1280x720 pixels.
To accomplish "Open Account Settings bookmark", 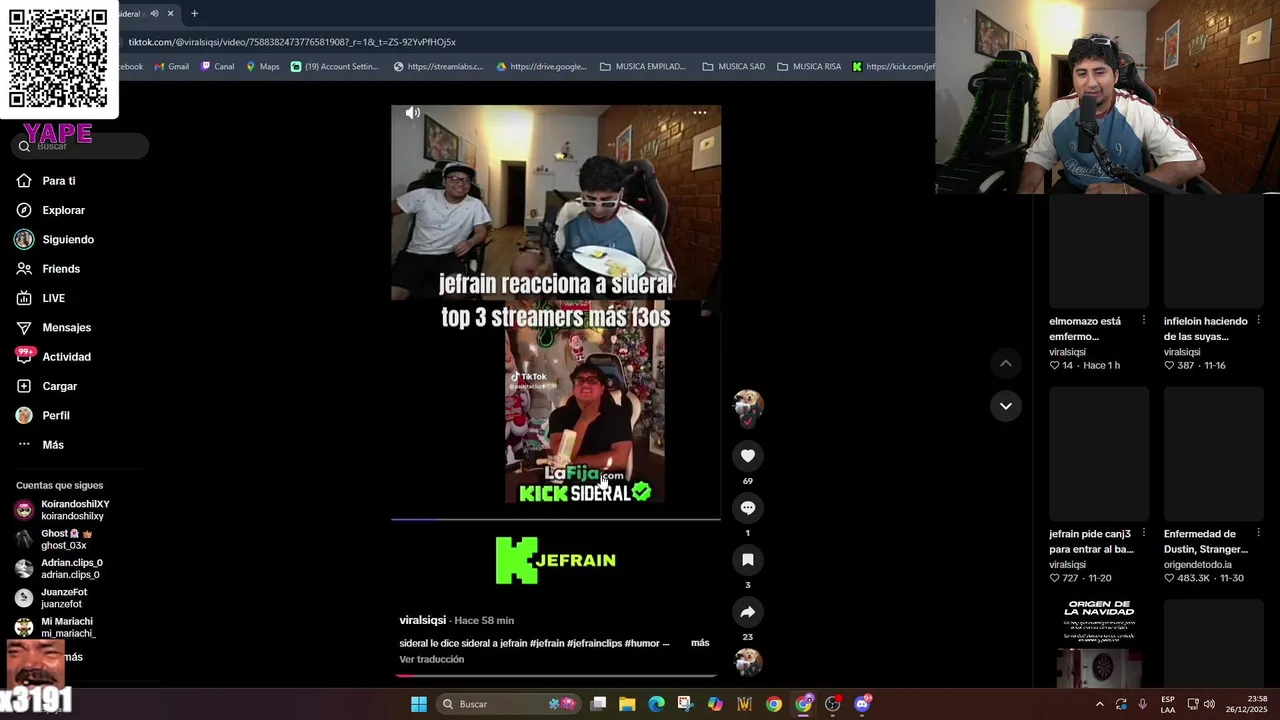I will 335,67.
